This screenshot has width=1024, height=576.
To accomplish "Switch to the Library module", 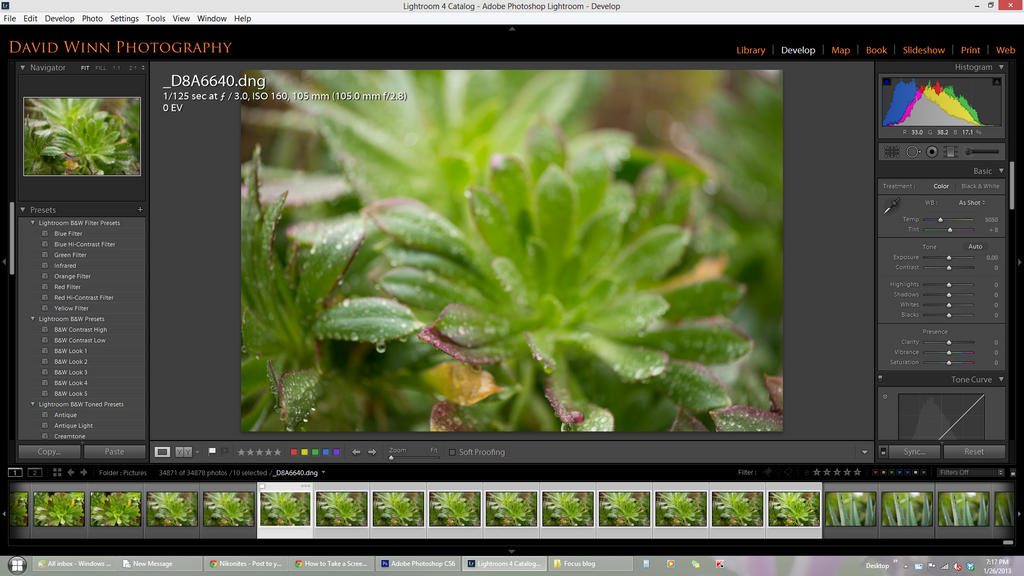I will 750,50.
